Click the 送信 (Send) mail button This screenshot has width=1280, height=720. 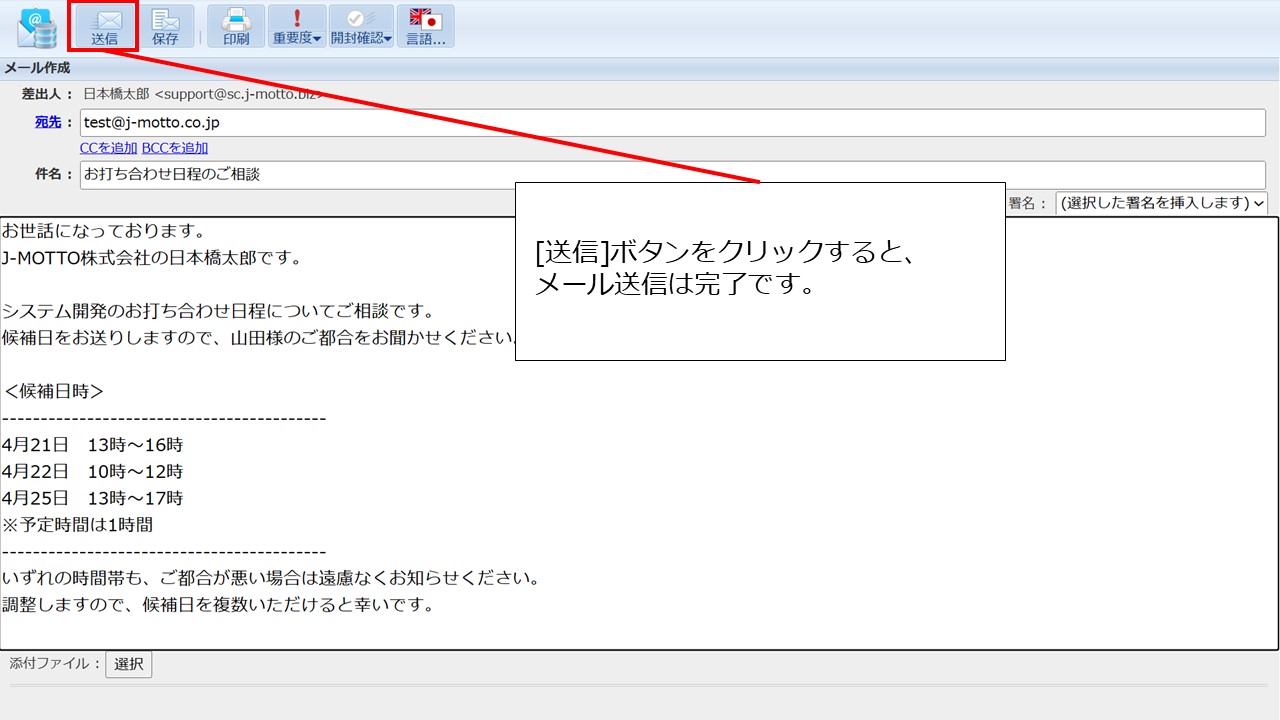click(x=104, y=27)
